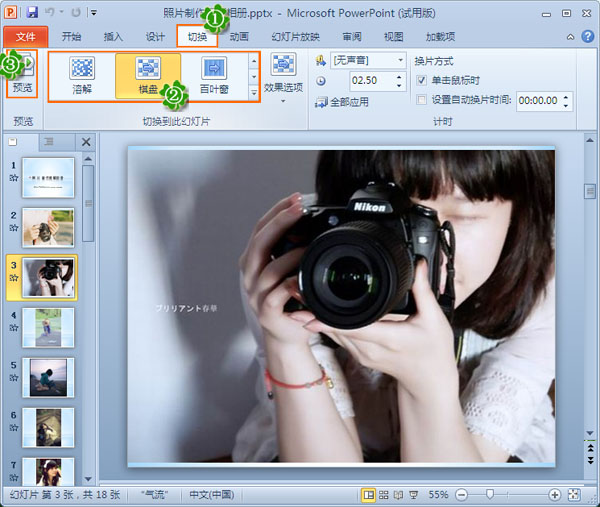600x507 pixels.
Task: Open the 文件 tab
Action: 26,37
